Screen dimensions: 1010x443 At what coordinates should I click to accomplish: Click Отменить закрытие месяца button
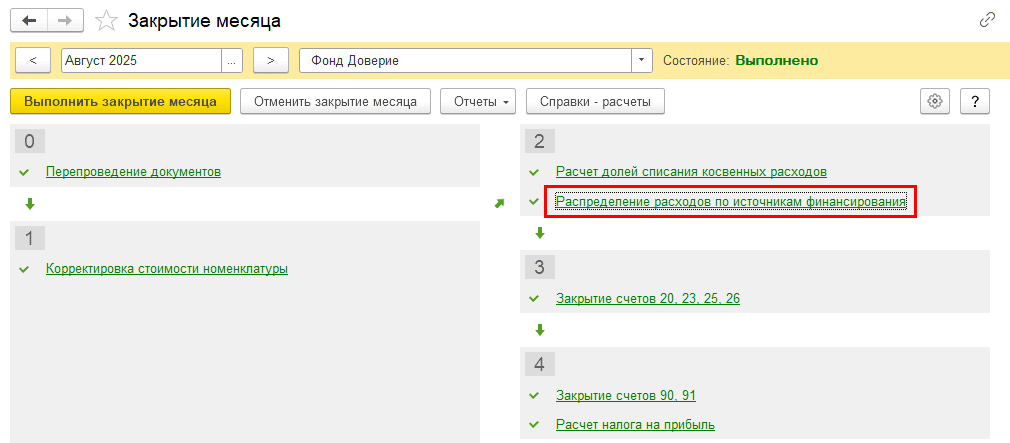pyautogui.click(x=335, y=101)
